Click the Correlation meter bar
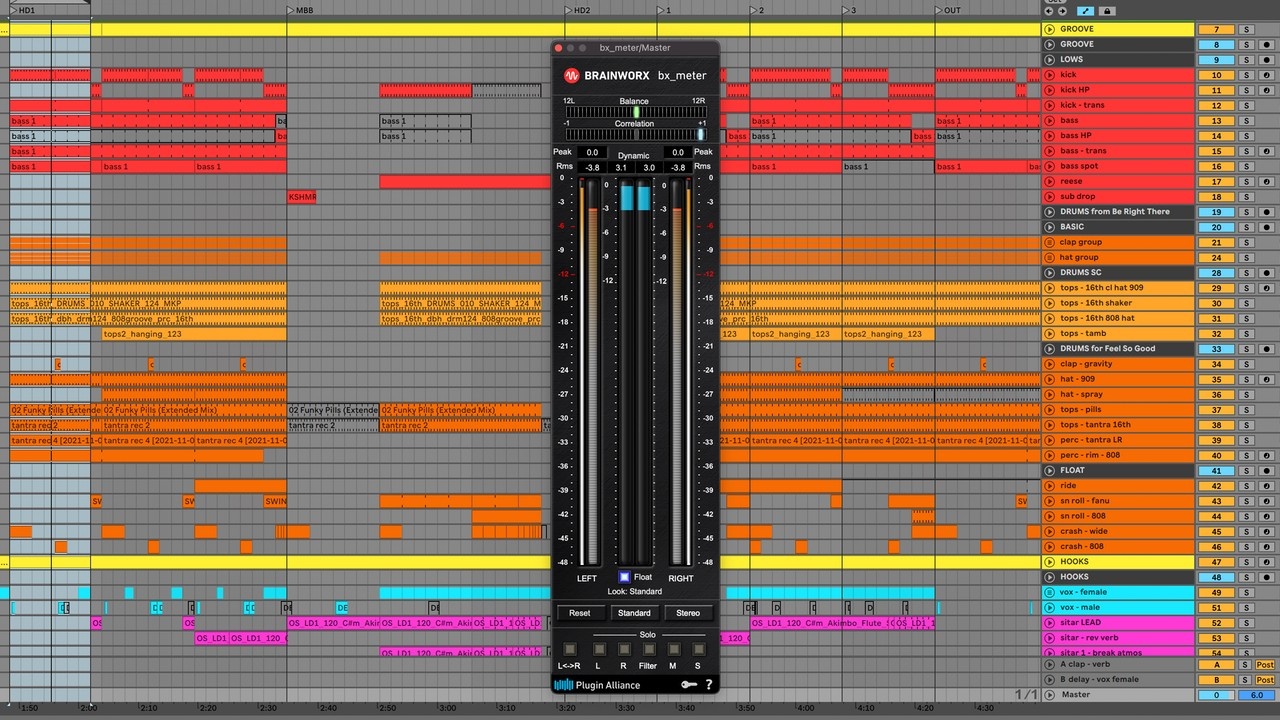The width and height of the screenshot is (1280, 720). point(636,134)
